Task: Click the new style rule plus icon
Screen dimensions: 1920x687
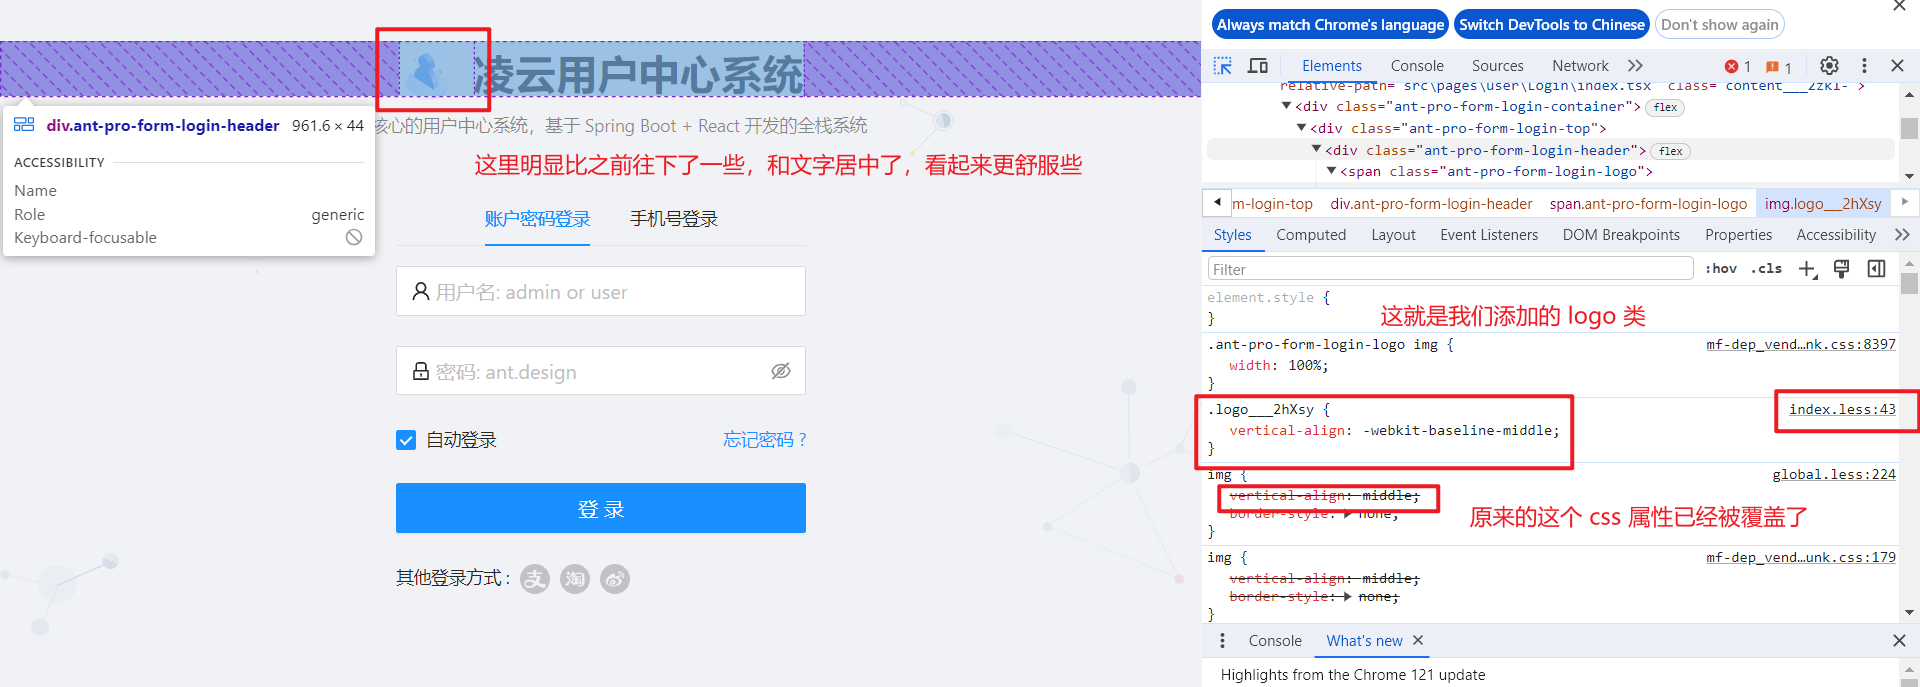Action: click(1807, 269)
